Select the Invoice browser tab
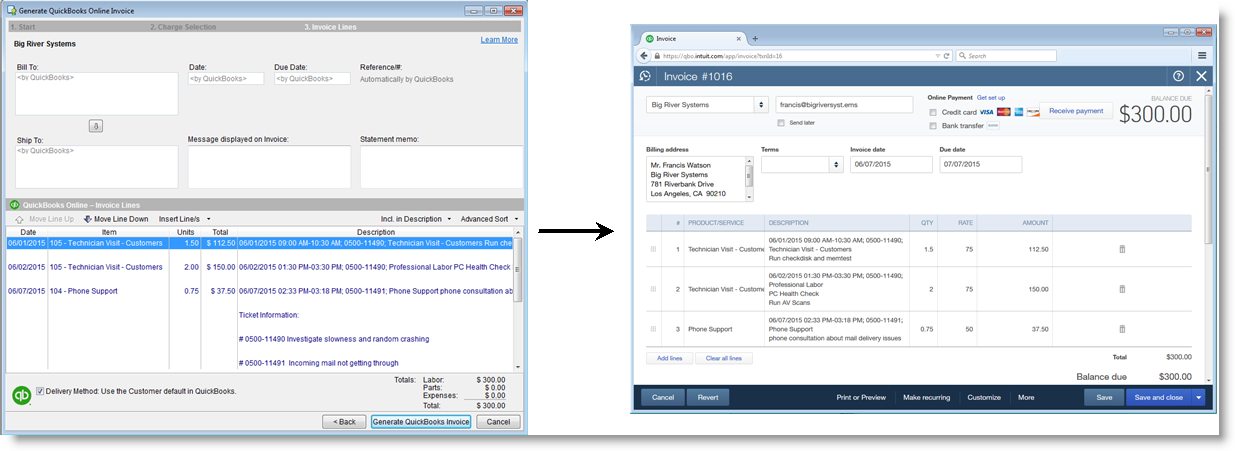 (690, 38)
